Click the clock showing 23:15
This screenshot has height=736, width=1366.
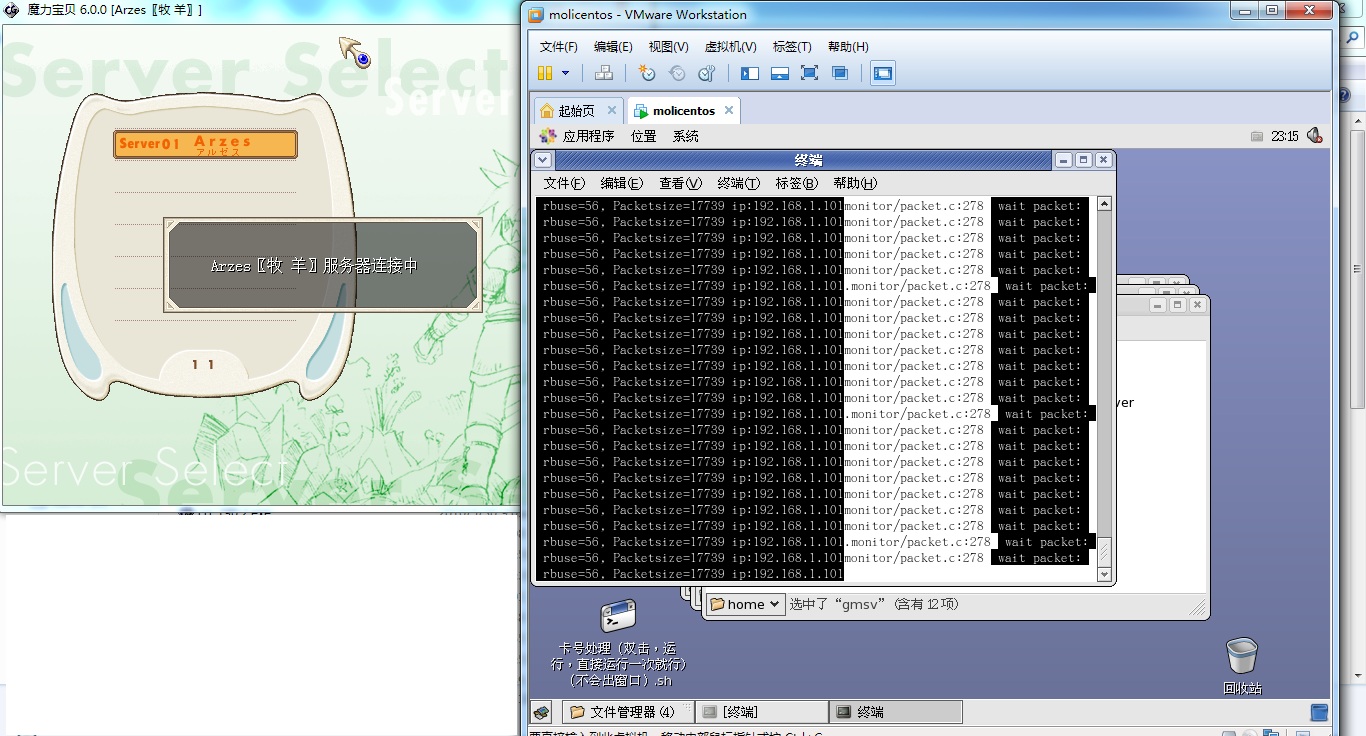(1285, 136)
